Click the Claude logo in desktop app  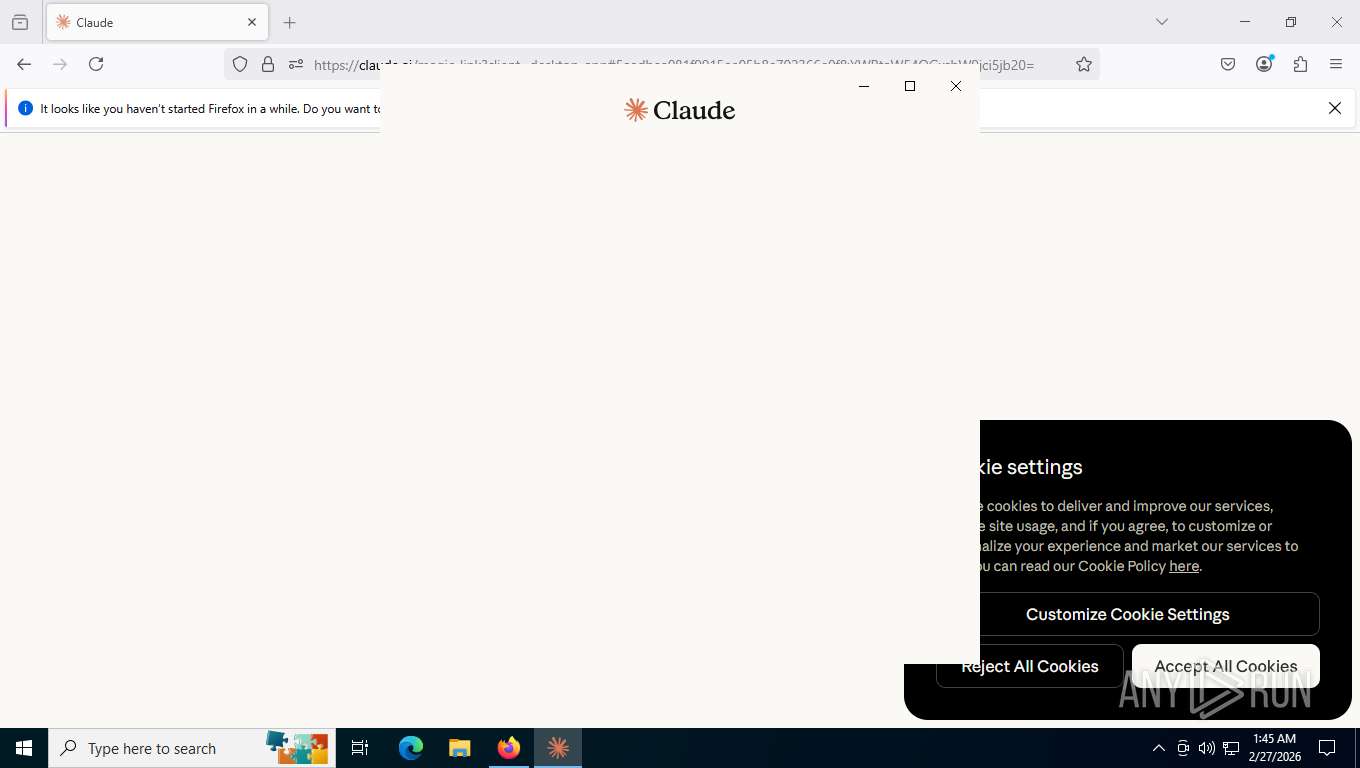point(679,110)
